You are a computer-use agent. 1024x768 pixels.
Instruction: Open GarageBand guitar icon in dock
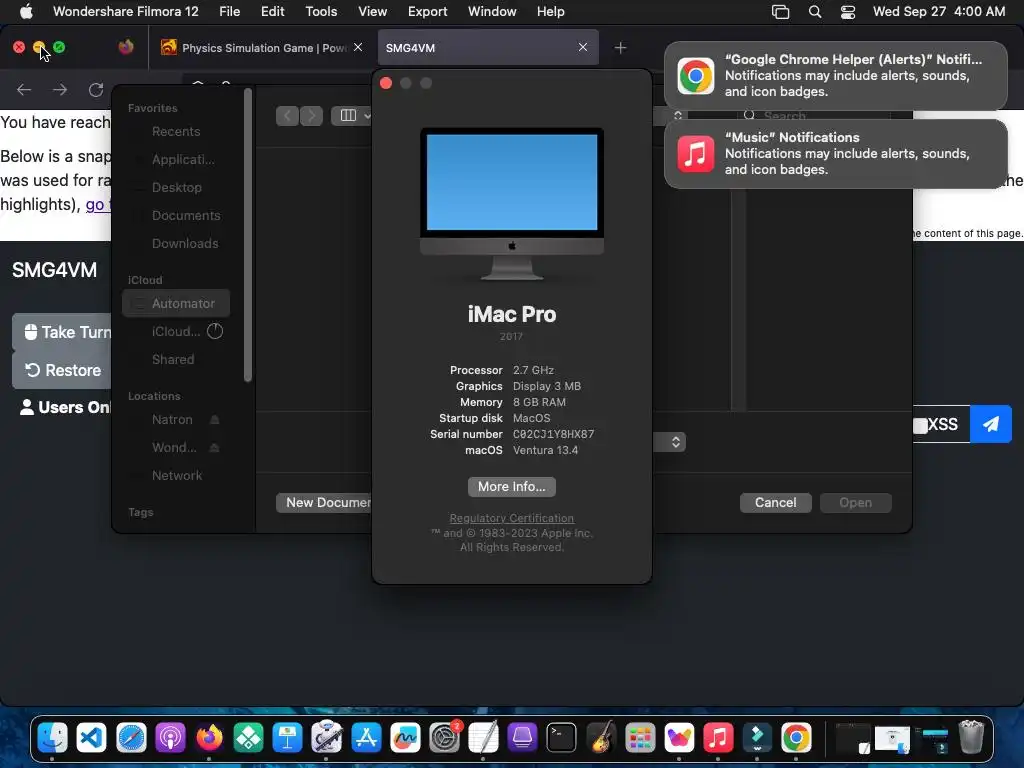pyautogui.click(x=601, y=738)
